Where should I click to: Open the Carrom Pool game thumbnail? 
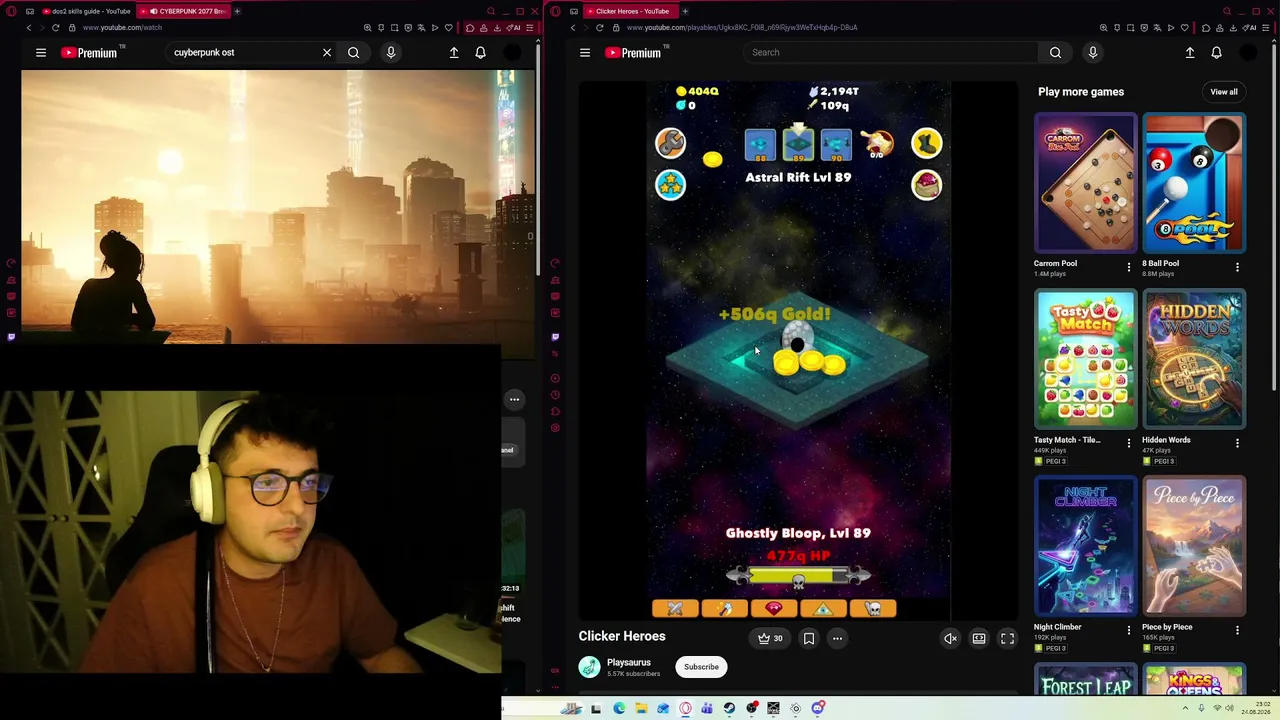pyautogui.click(x=1085, y=183)
